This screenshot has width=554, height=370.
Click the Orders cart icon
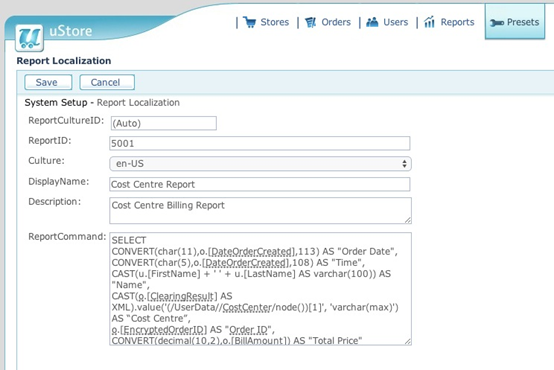tap(311, 22)
